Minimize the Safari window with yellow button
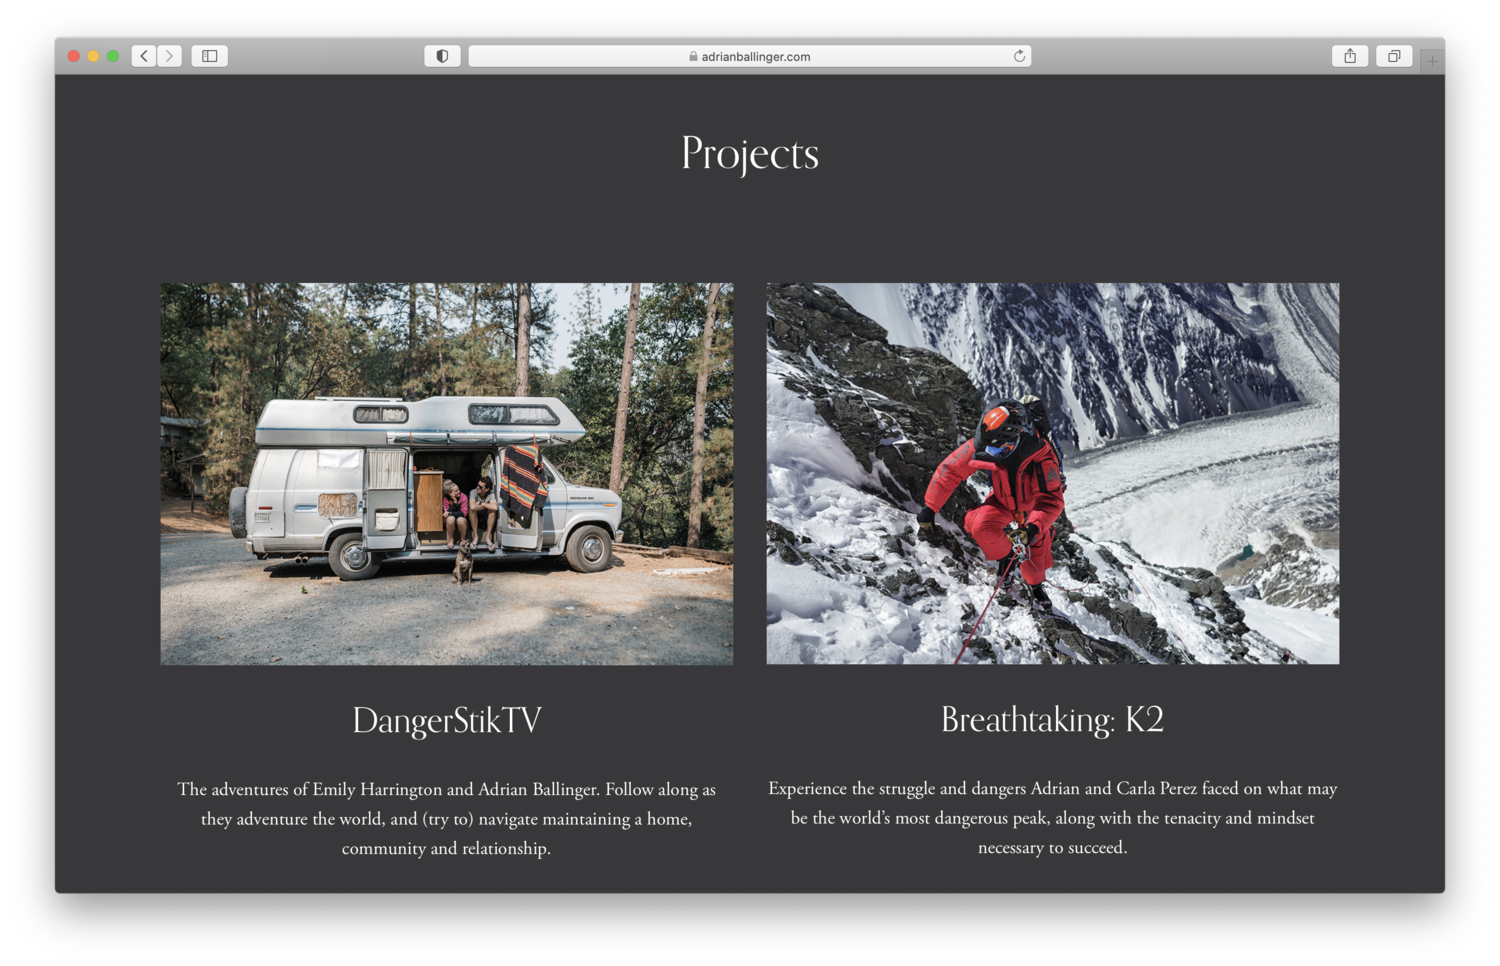This screenshot has height=966, width=1500. (94, 56)
